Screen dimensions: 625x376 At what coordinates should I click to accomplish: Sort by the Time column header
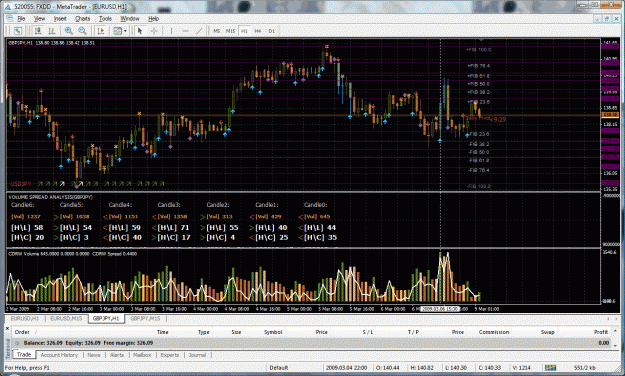click(x=162, y=332)
